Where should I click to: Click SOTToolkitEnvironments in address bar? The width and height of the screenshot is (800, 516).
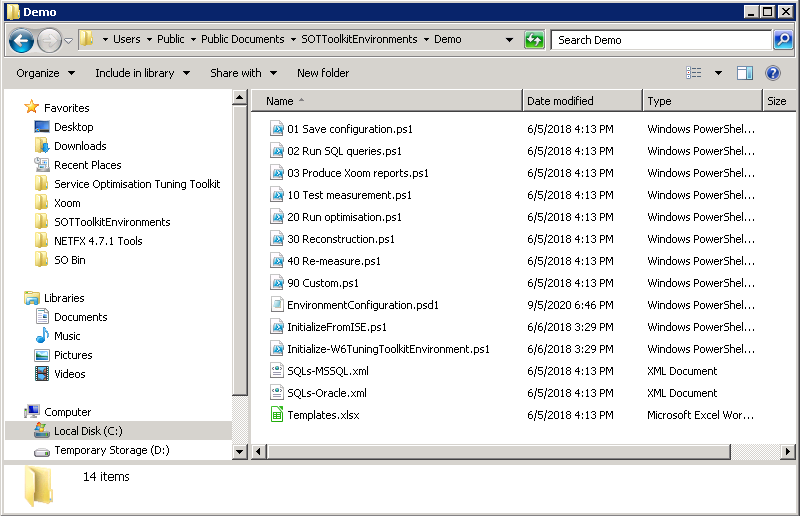click(359, 39)
